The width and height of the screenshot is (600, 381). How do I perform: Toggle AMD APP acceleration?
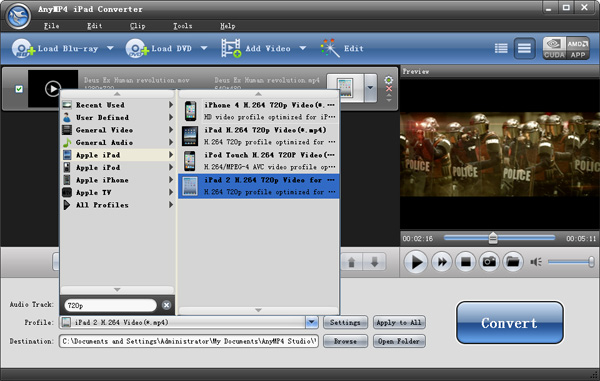(x=578, y=48)
